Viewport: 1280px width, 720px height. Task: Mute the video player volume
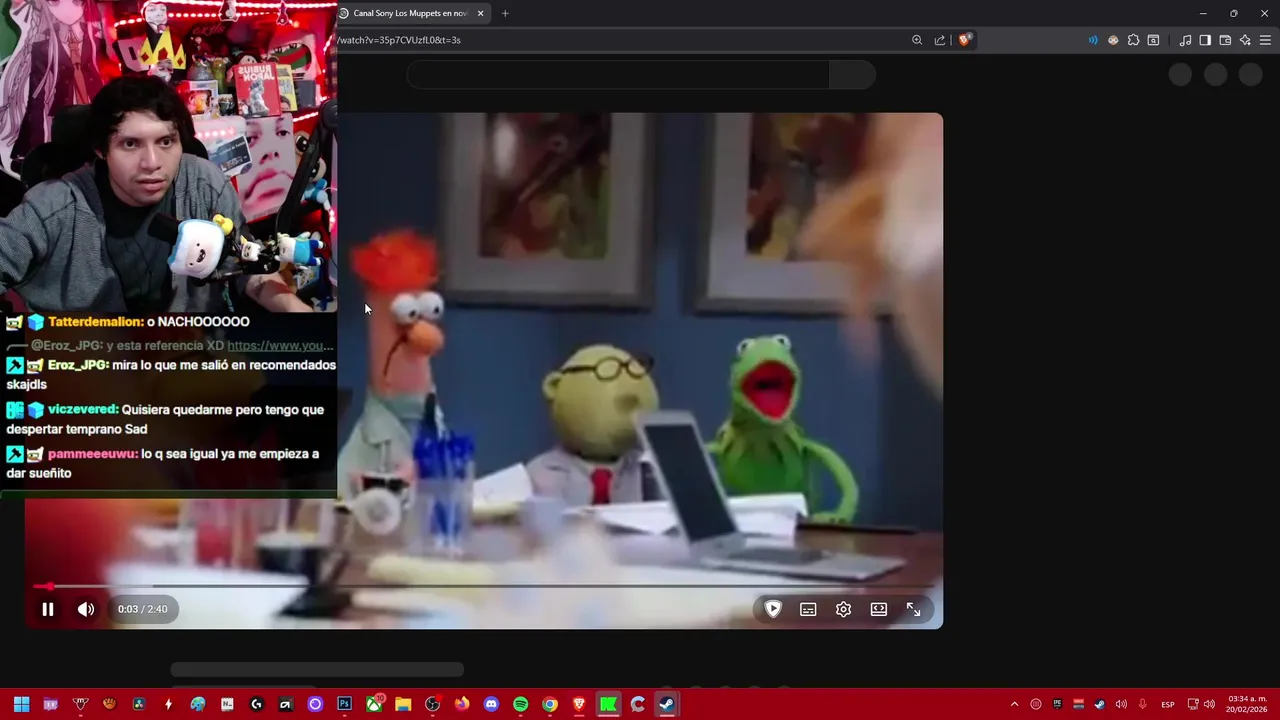[x=86, y=609]
